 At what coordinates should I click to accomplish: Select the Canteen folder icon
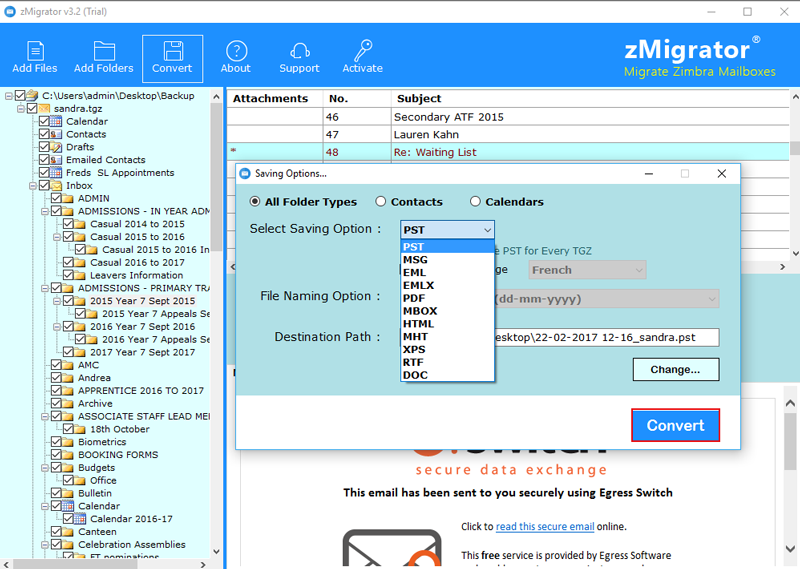68,531
